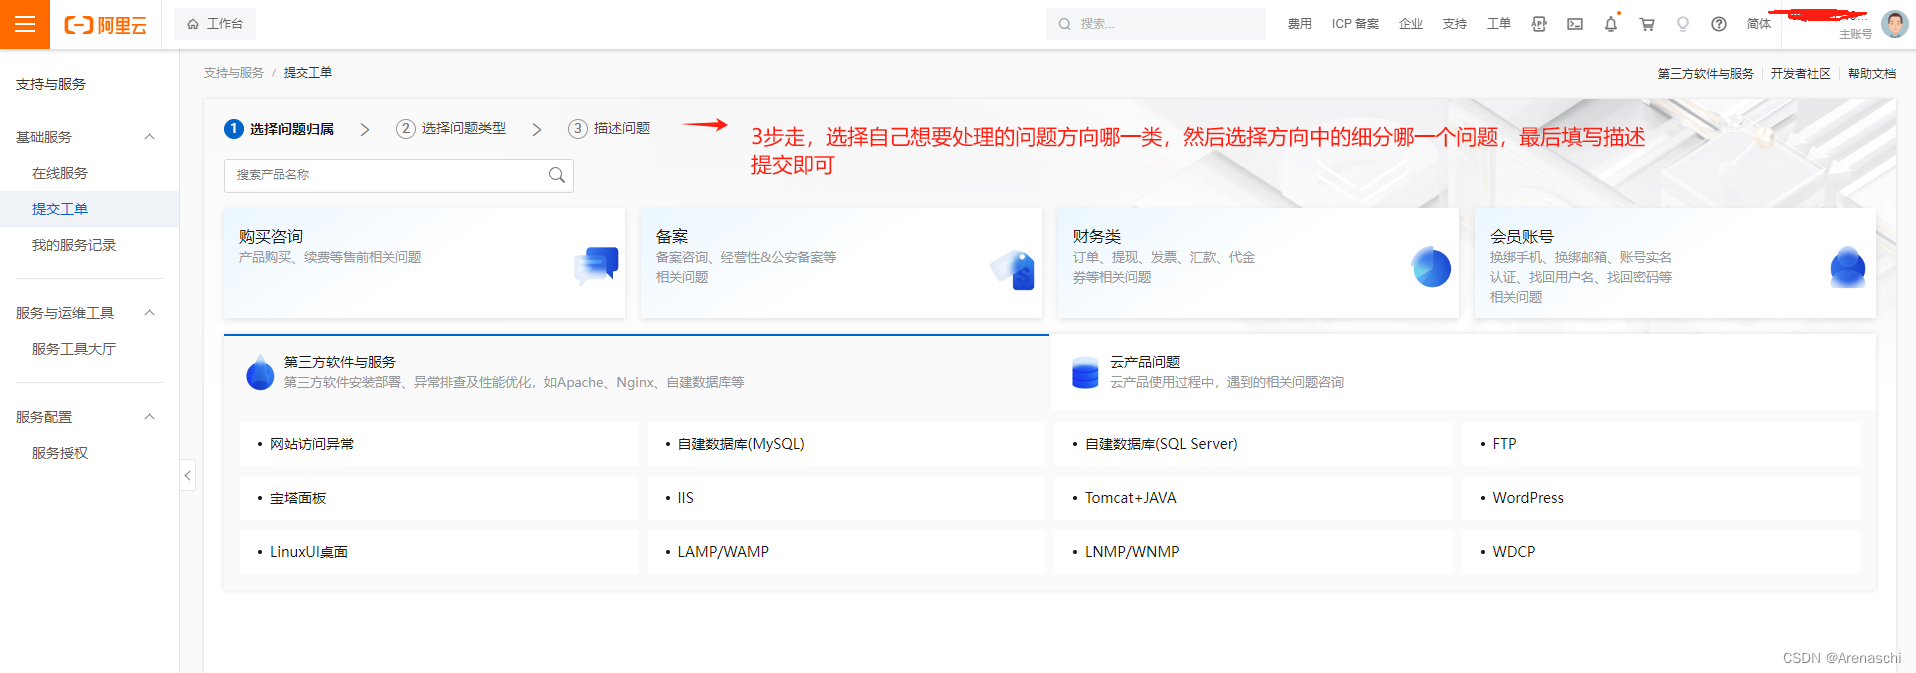
Task: Go to step 2 选择问题类型
Action: [451, 129]
